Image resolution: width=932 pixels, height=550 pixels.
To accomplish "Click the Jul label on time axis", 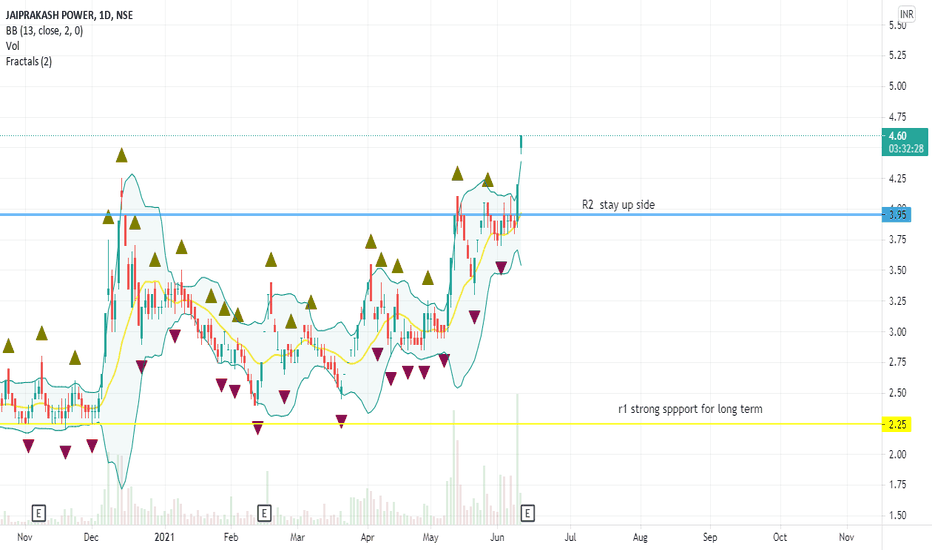I will tap(570, 537).
